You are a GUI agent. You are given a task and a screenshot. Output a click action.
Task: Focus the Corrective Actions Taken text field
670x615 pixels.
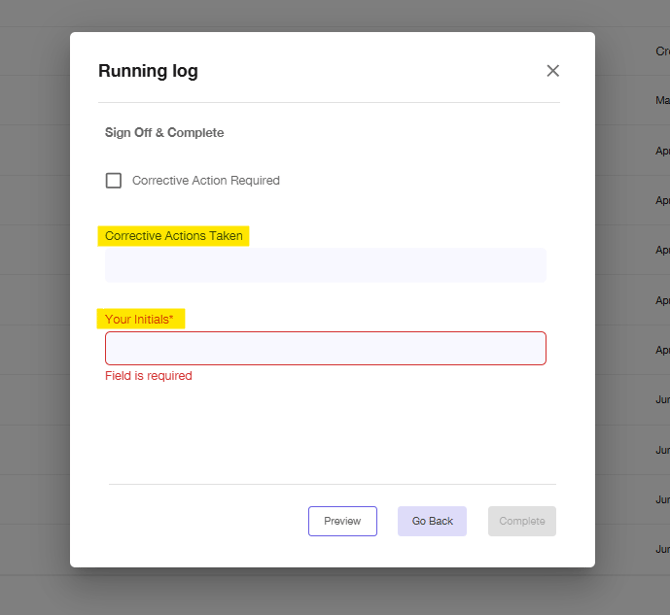326,265
